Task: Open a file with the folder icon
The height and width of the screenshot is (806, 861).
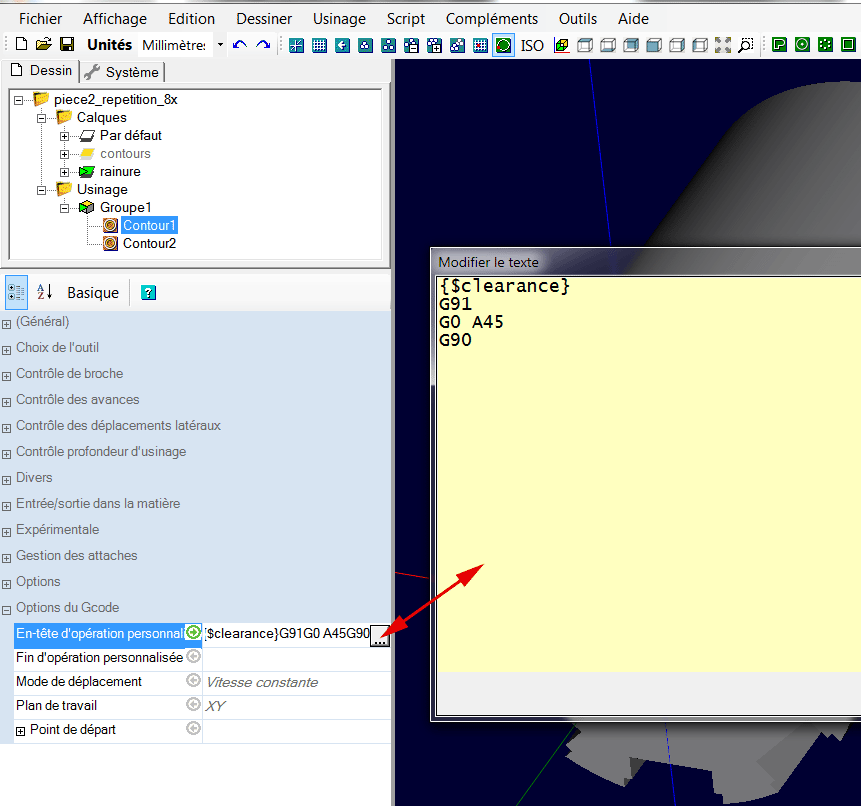Action: point(44,44)
